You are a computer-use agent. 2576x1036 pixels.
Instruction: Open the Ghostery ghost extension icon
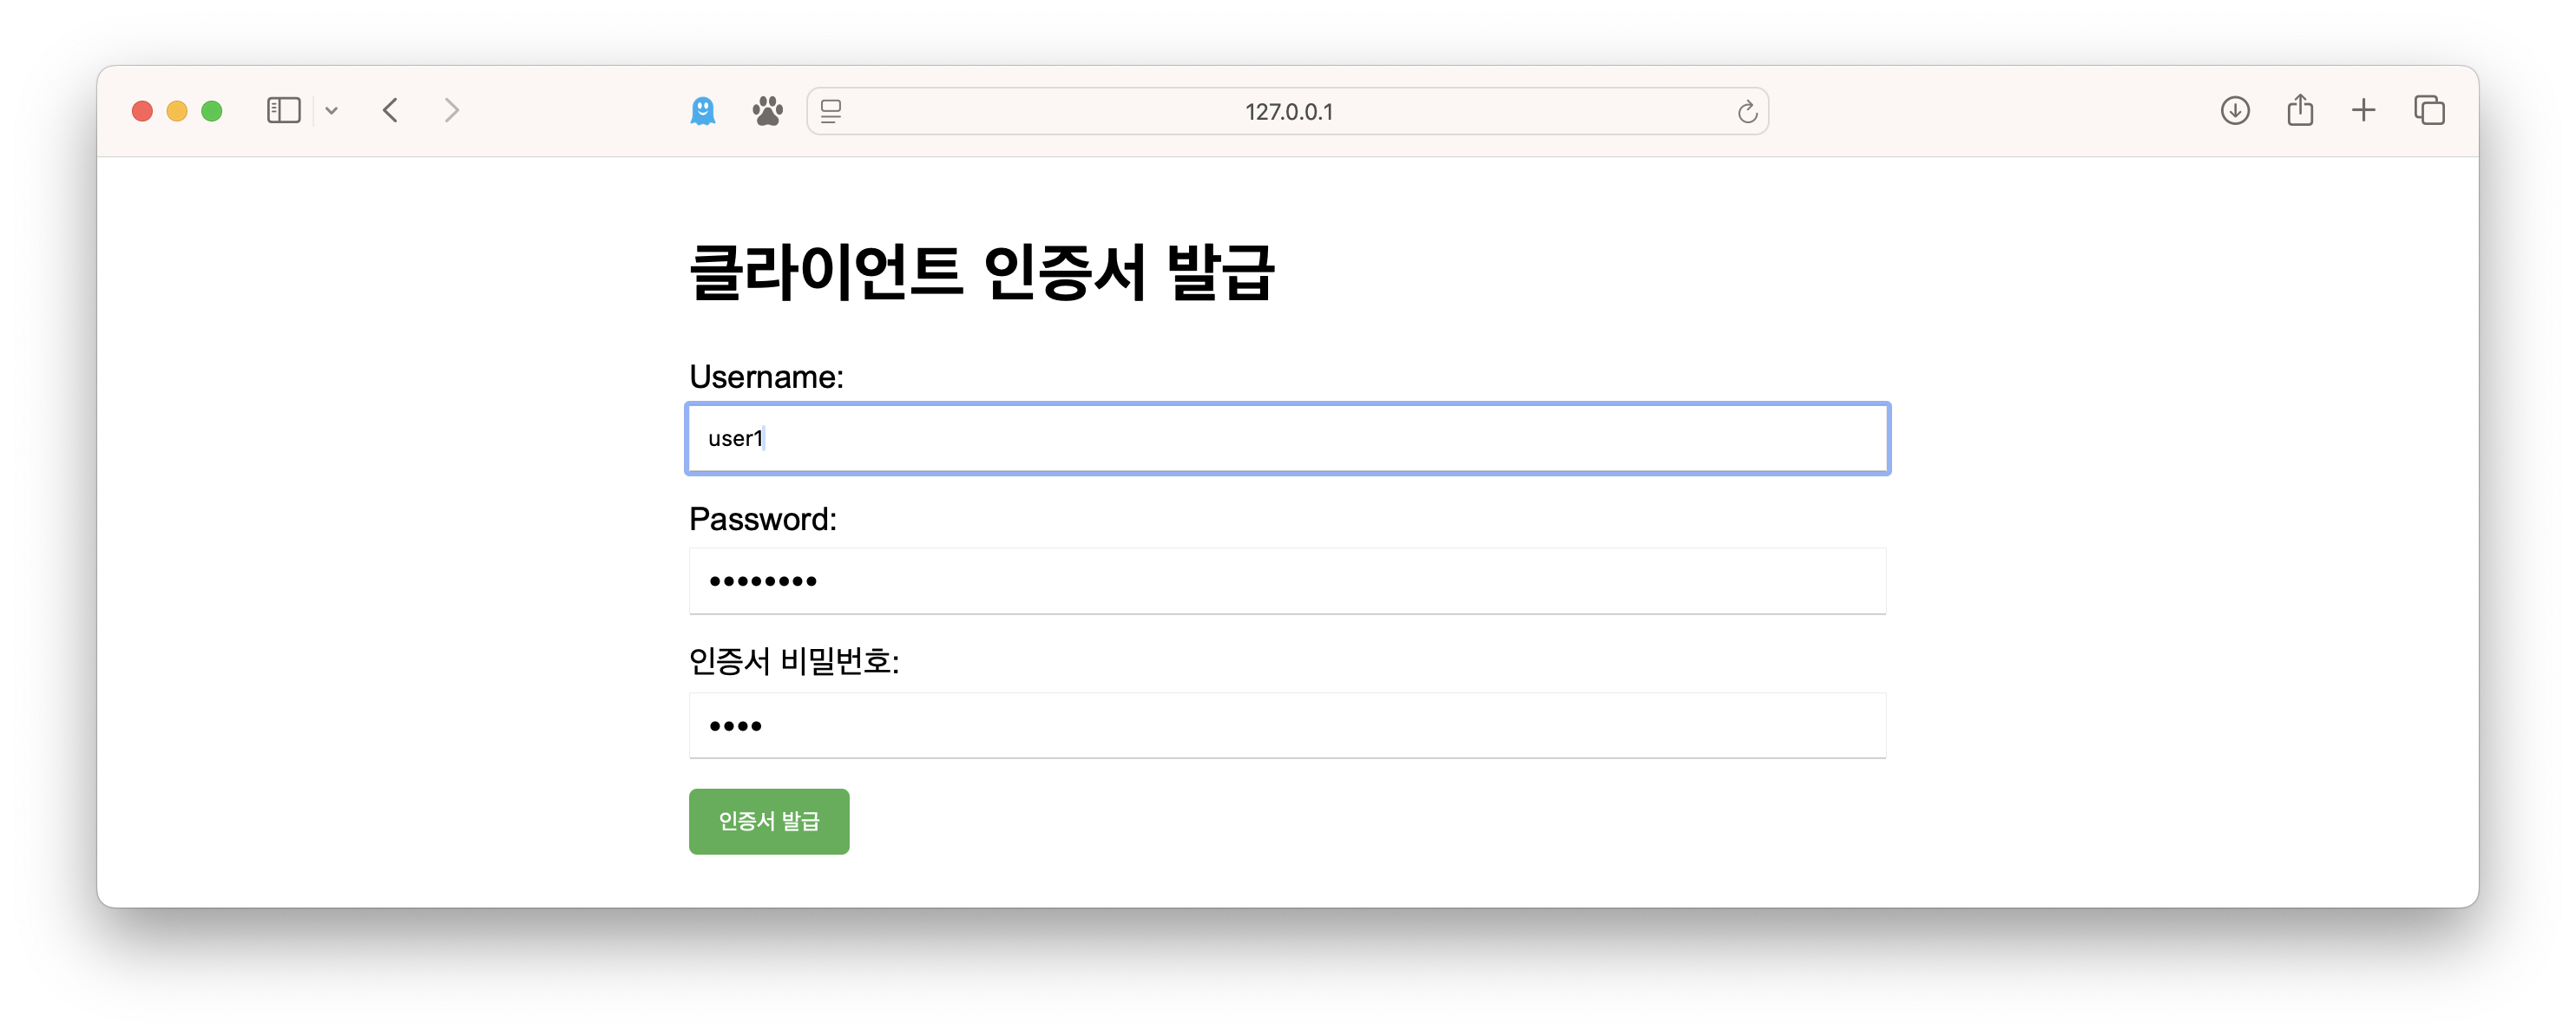(703, 110)
